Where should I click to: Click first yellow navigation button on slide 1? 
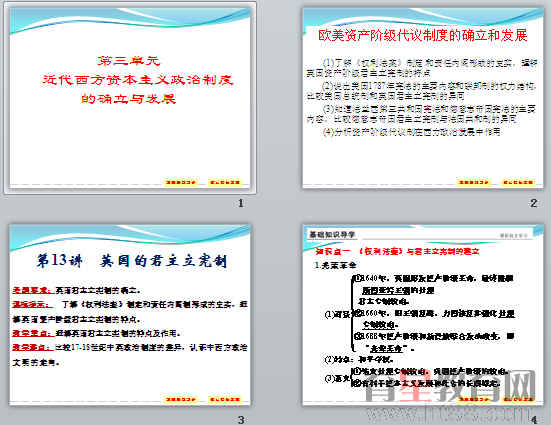pos(181,182)
